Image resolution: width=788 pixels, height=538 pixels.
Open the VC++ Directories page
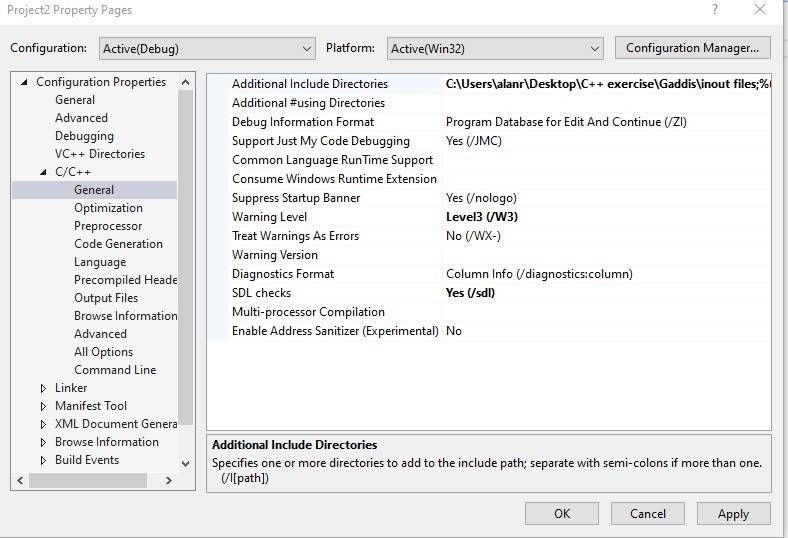click(100, 154)
